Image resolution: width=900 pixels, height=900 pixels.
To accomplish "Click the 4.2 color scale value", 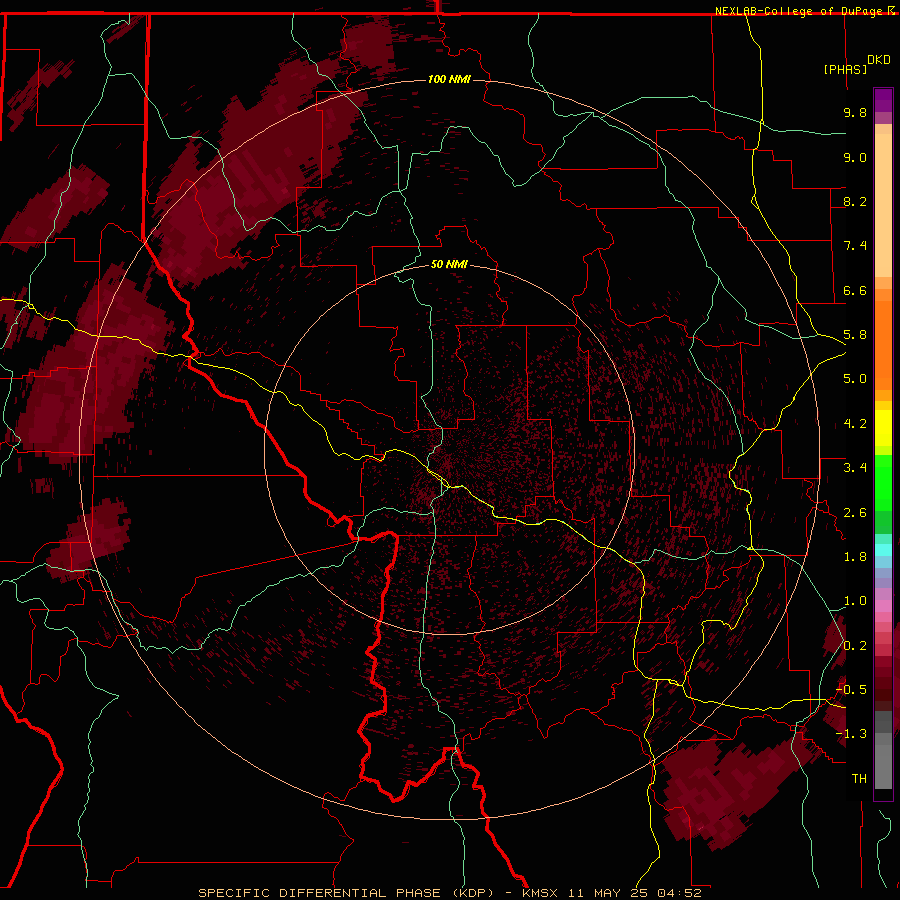I will click(855, 424).
